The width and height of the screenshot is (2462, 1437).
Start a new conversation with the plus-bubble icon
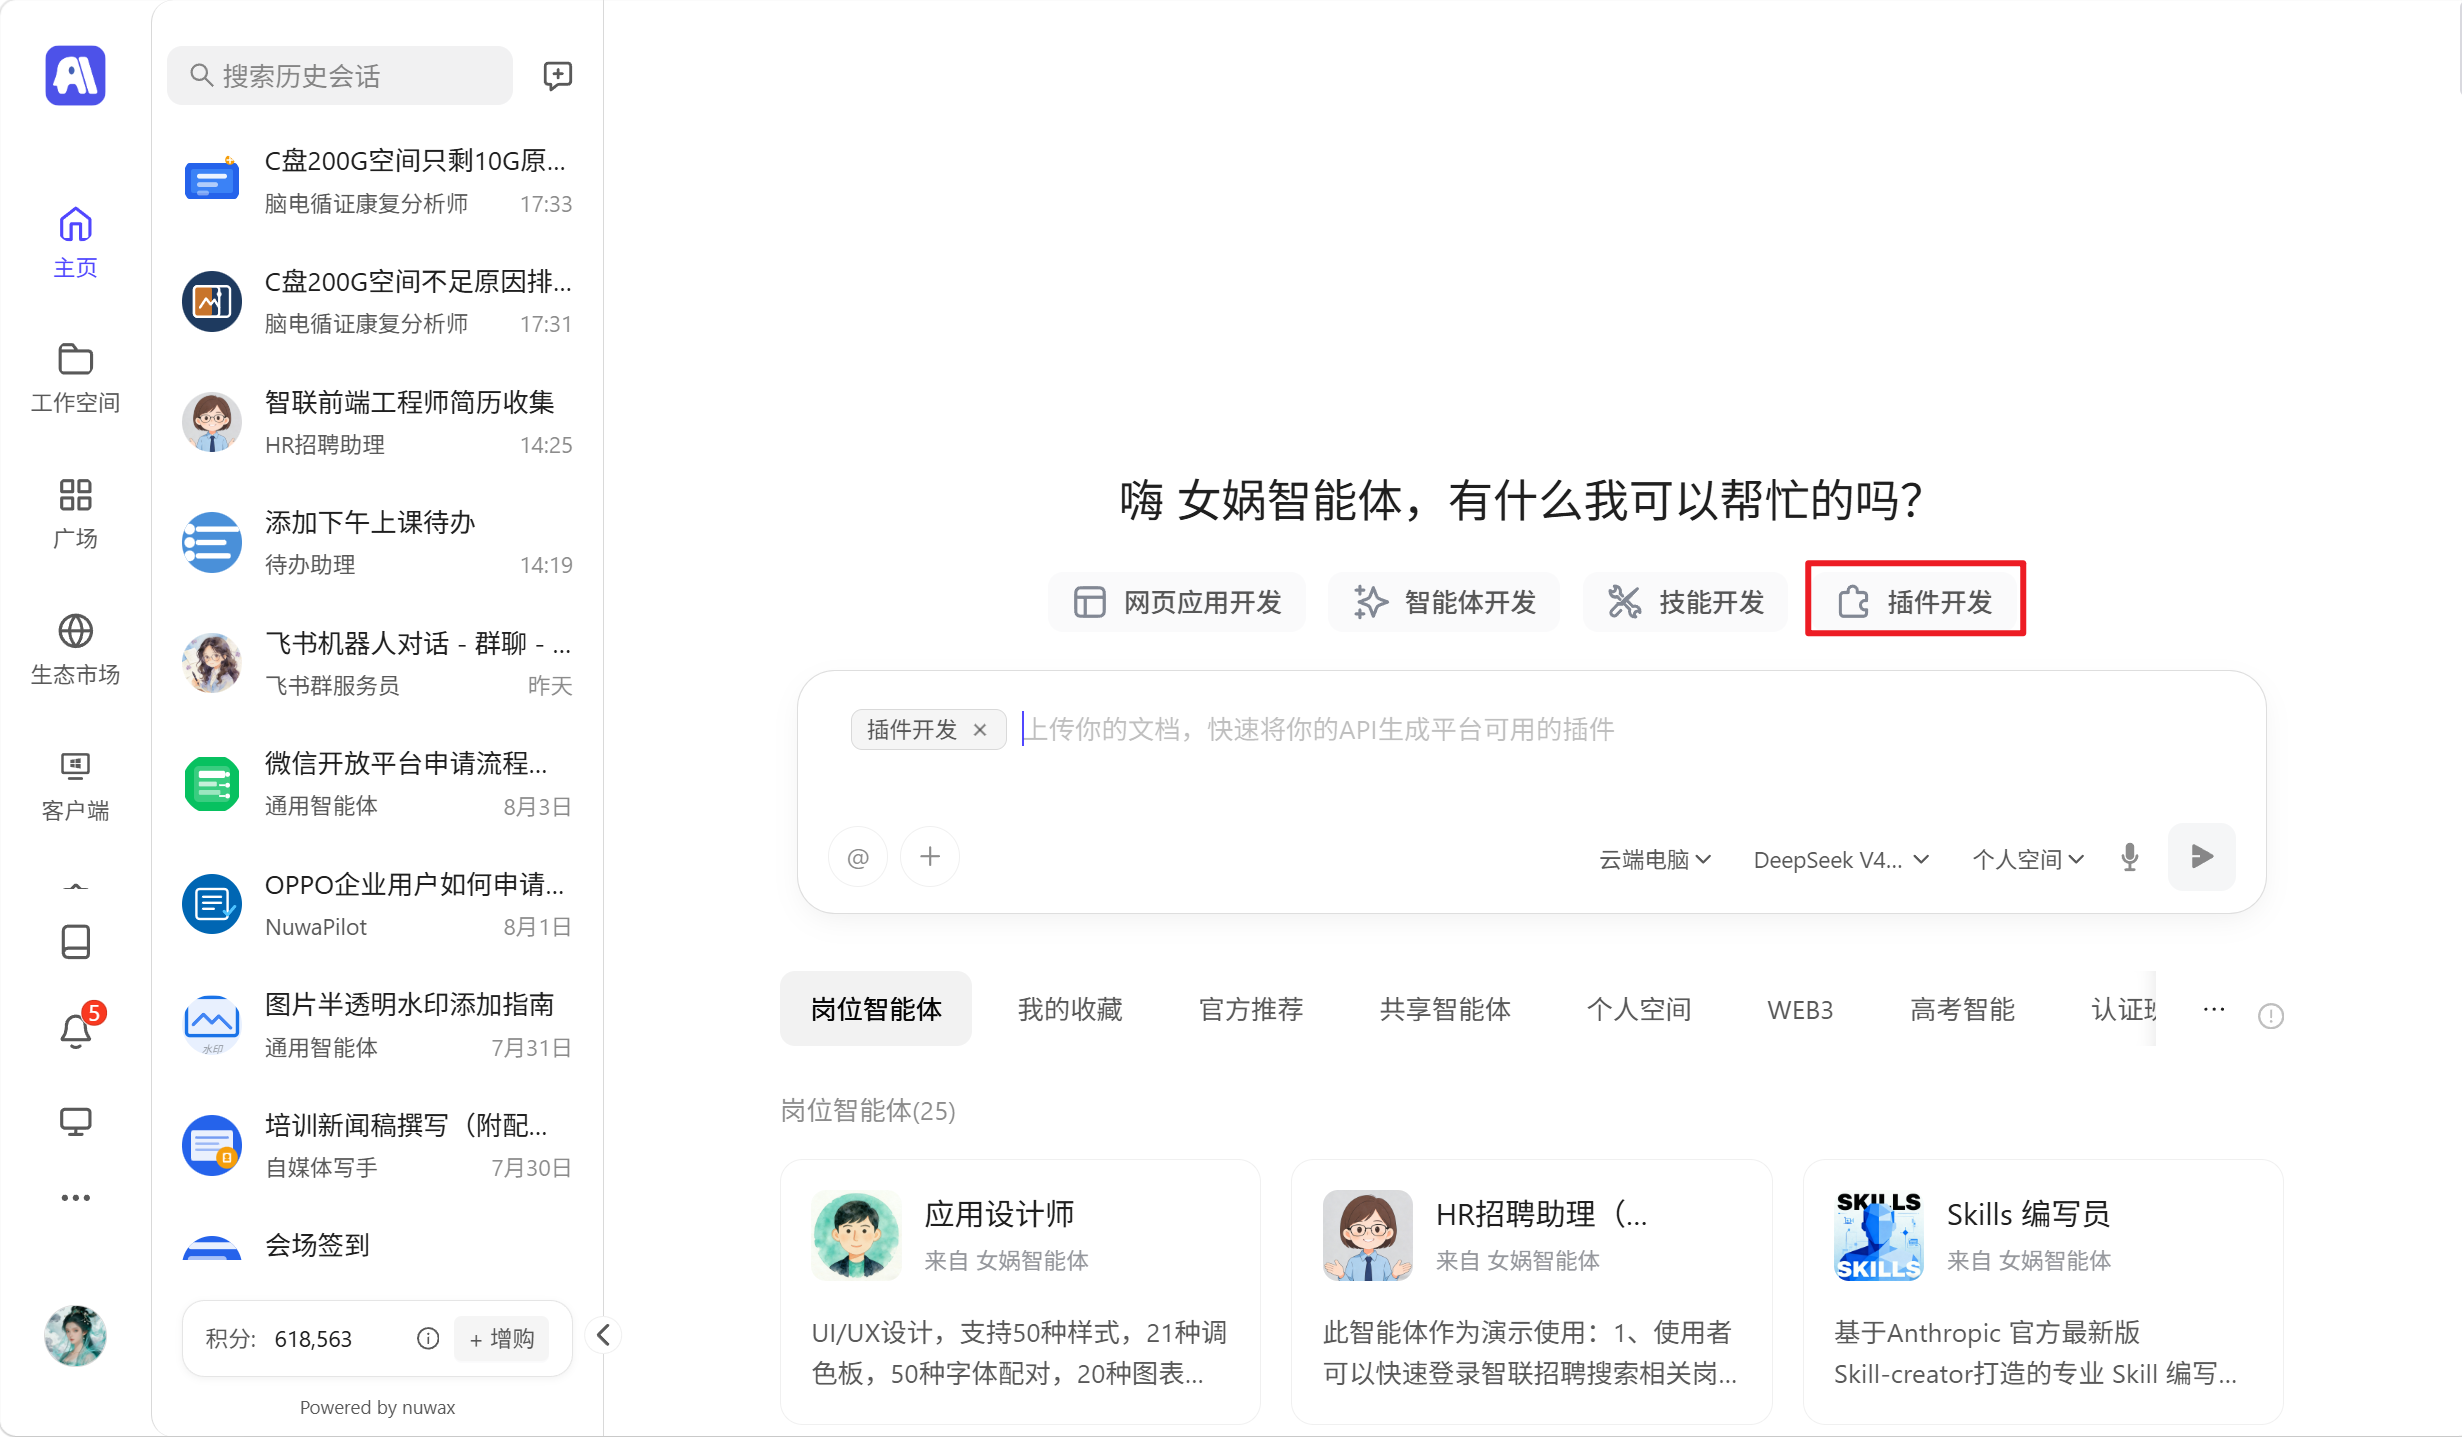click(x=557, y=75)
